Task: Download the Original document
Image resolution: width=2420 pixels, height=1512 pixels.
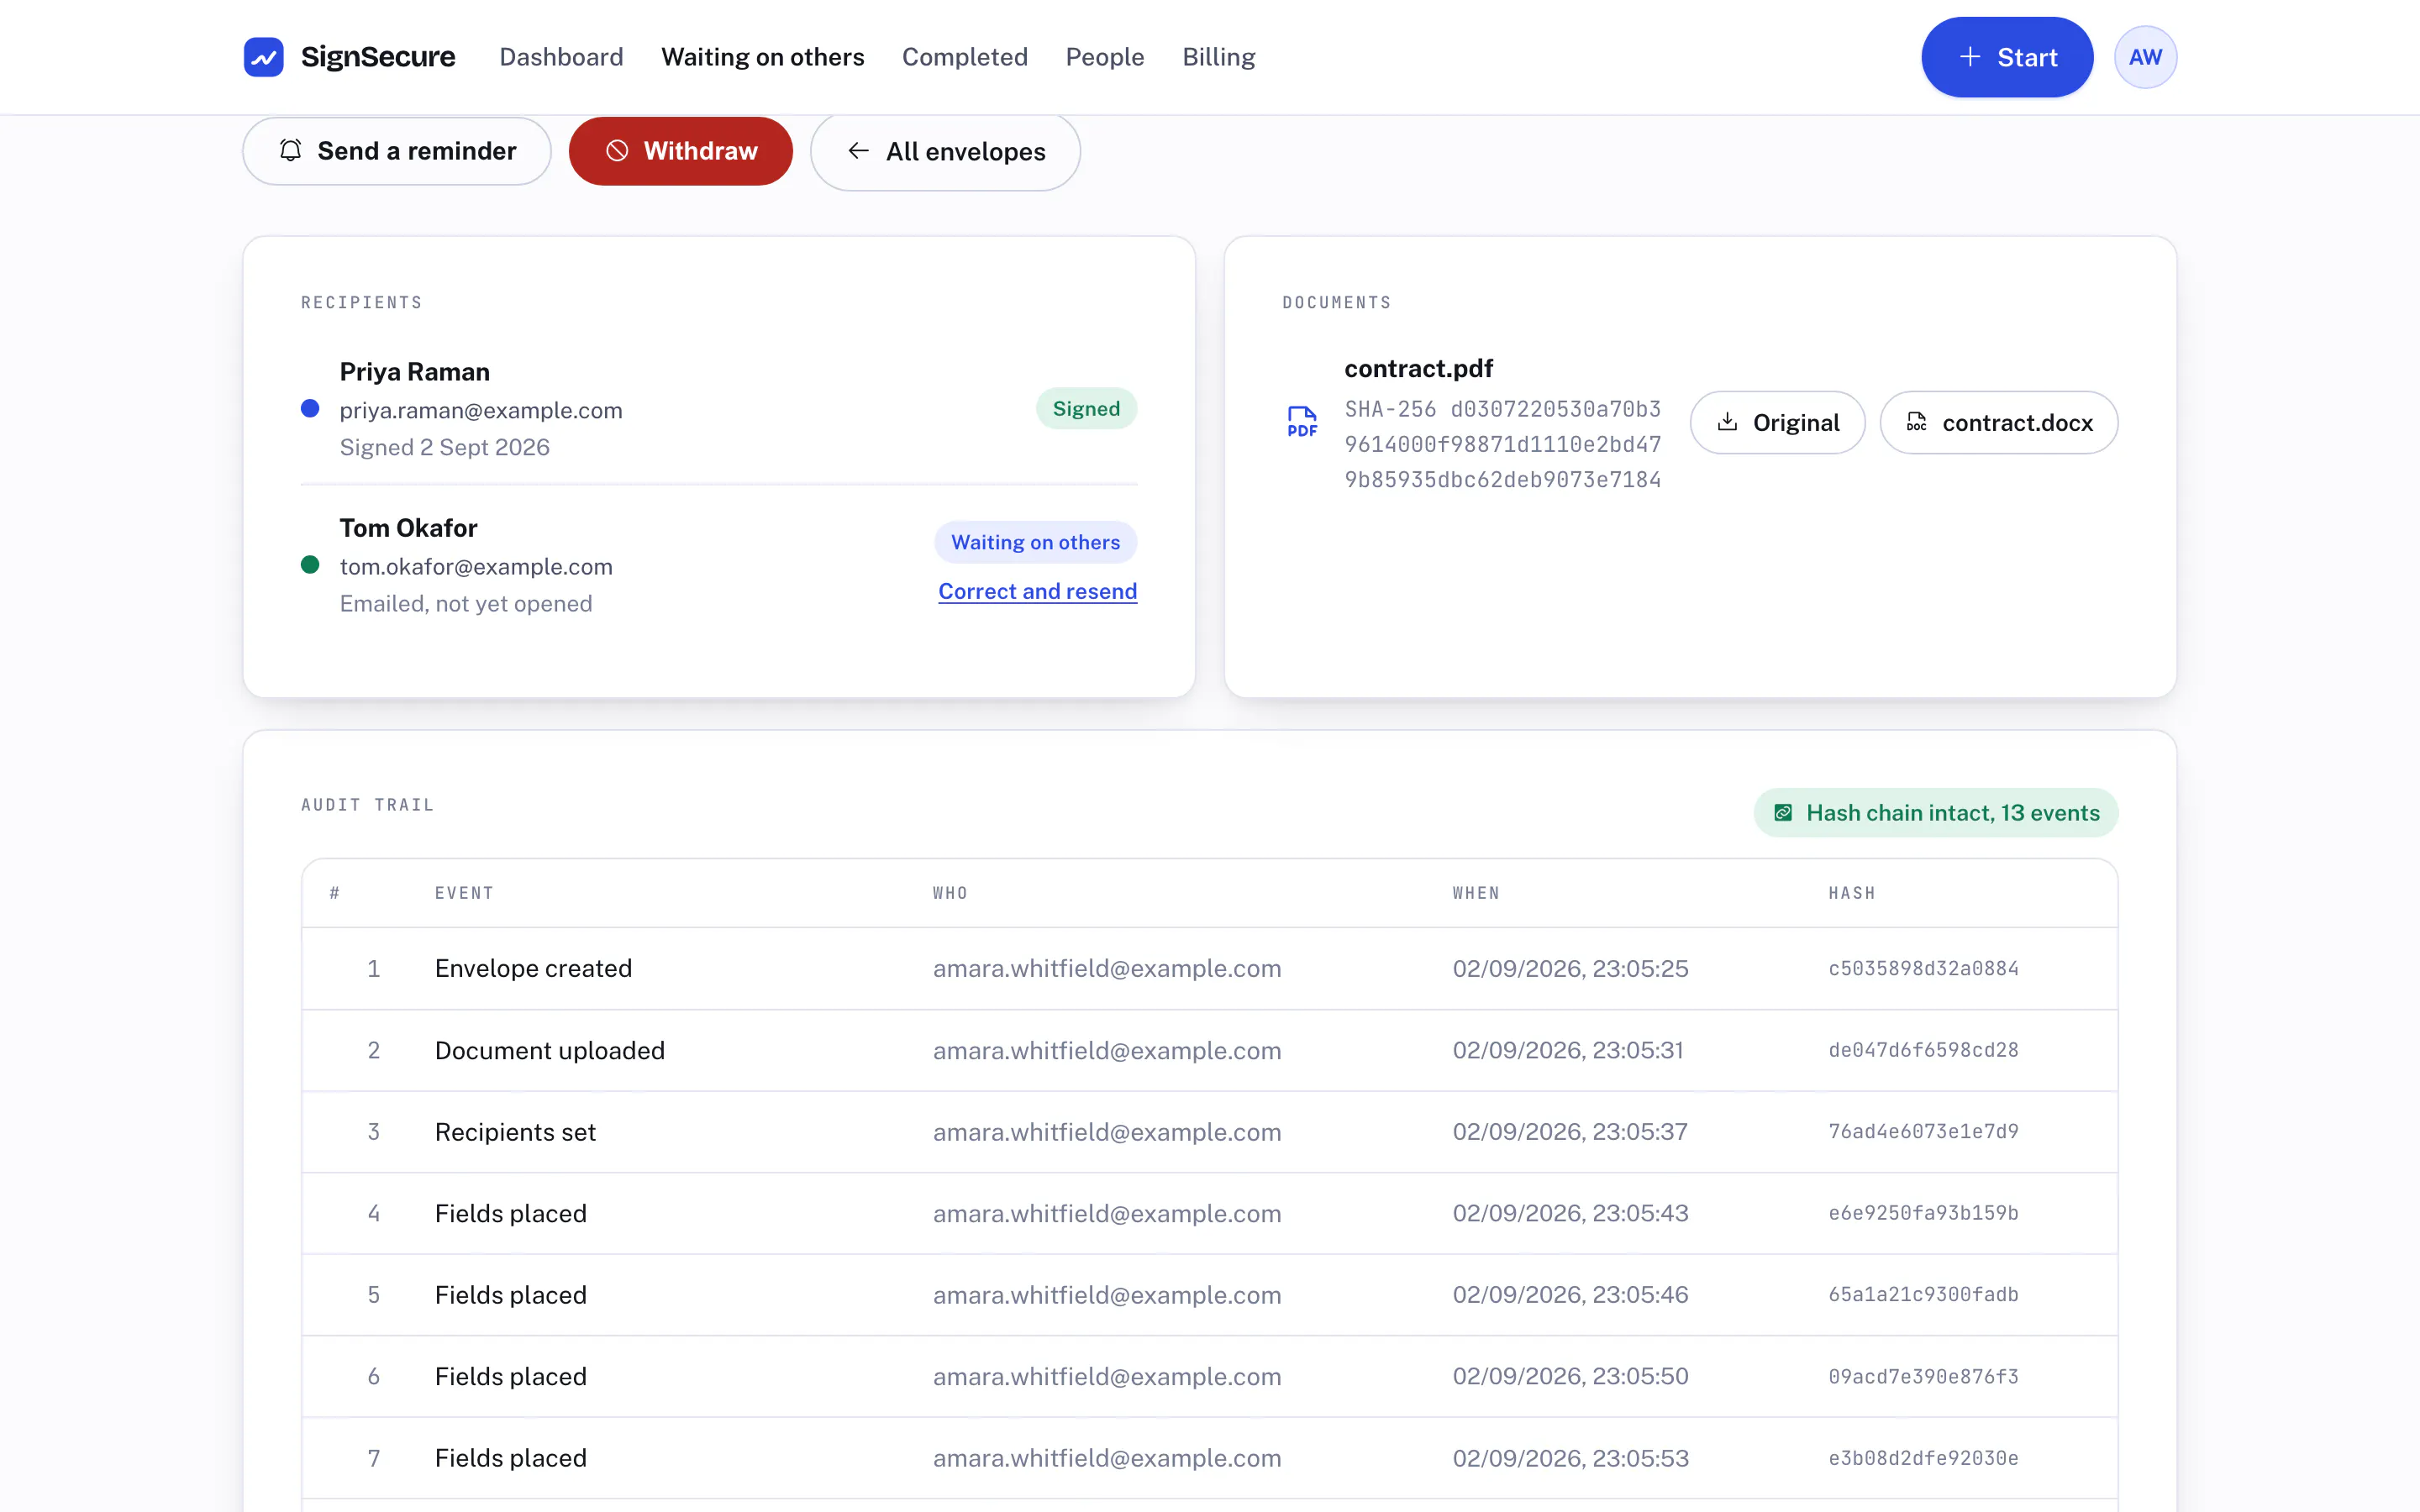Action: coord(1778,422)
